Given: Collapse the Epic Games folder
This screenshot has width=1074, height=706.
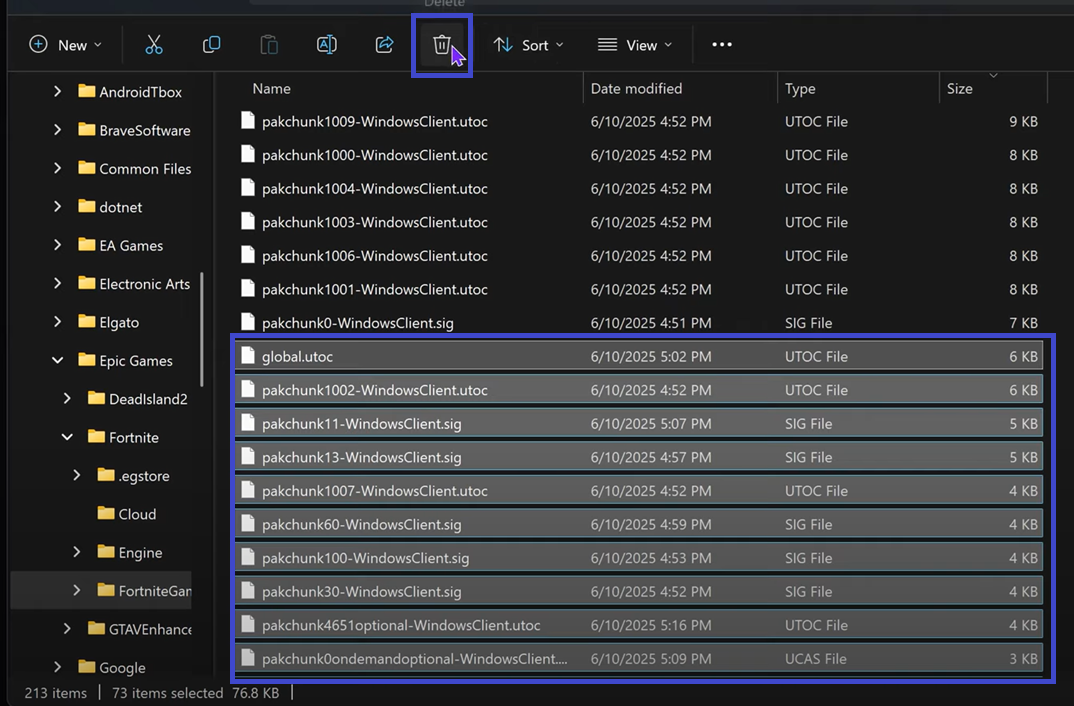Looking at the screenshot, I should pyautogui.click(x=56, y=360).
